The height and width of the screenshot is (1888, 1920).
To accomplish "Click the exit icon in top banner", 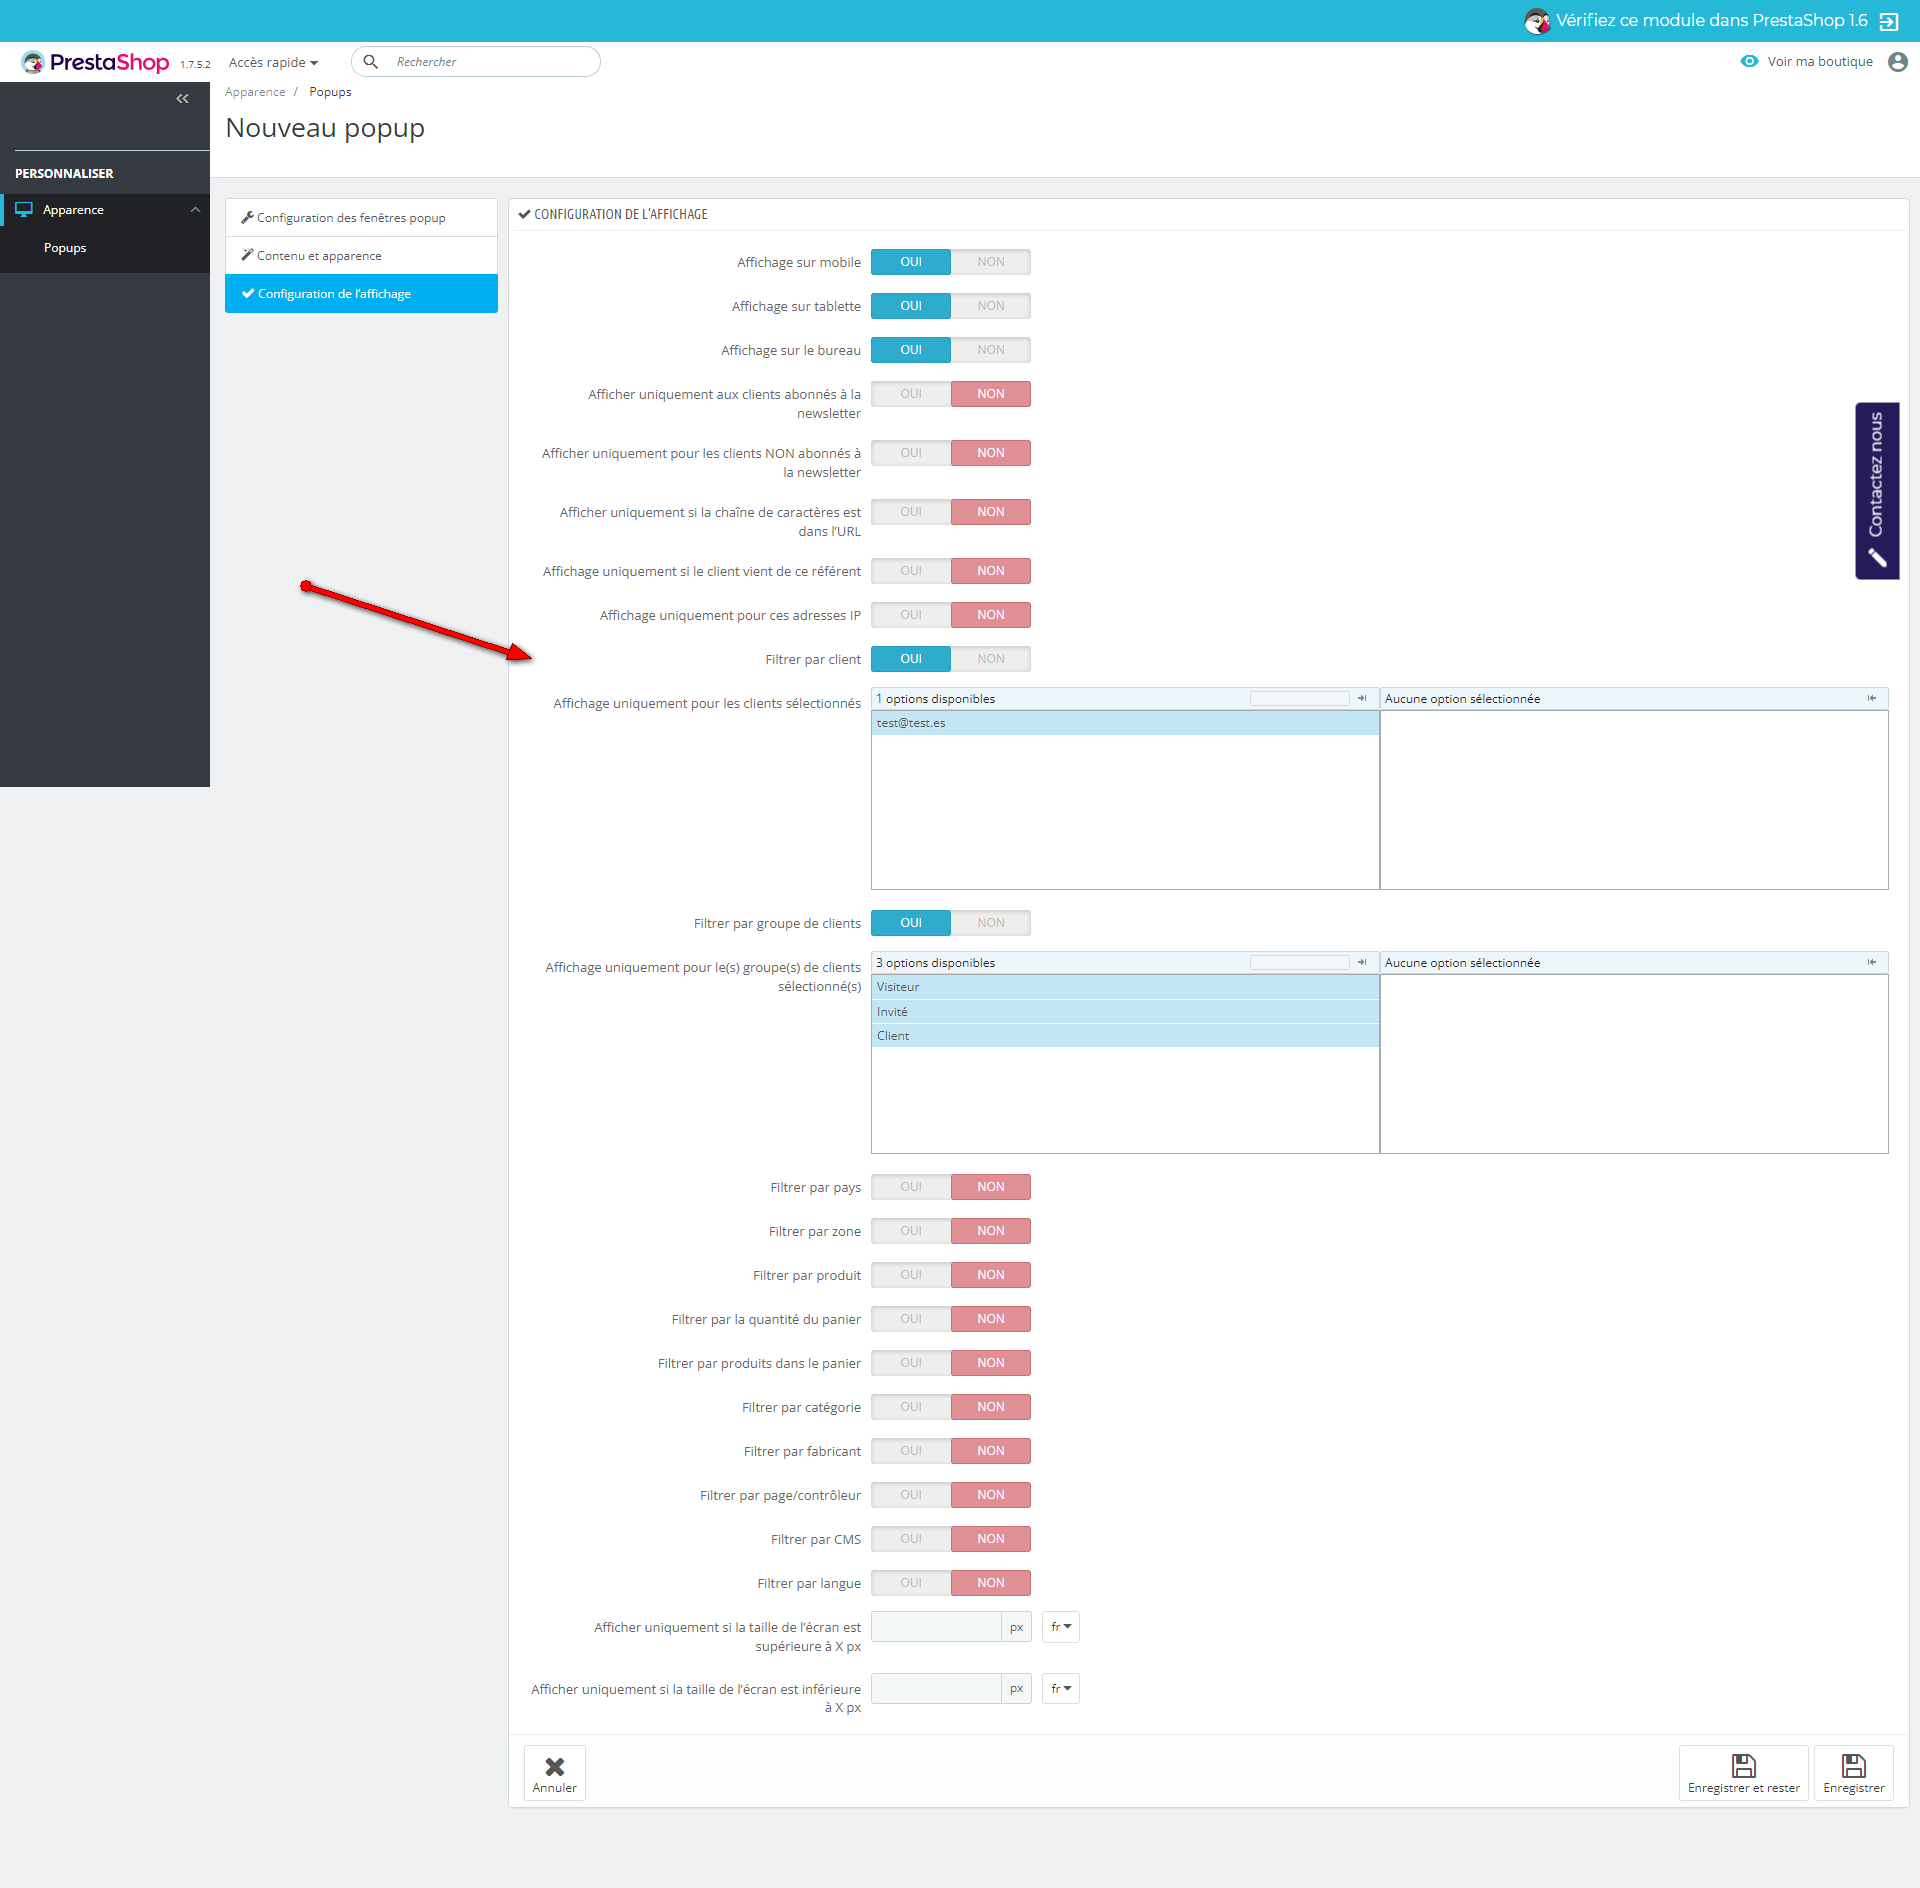I will point(1889,21).
